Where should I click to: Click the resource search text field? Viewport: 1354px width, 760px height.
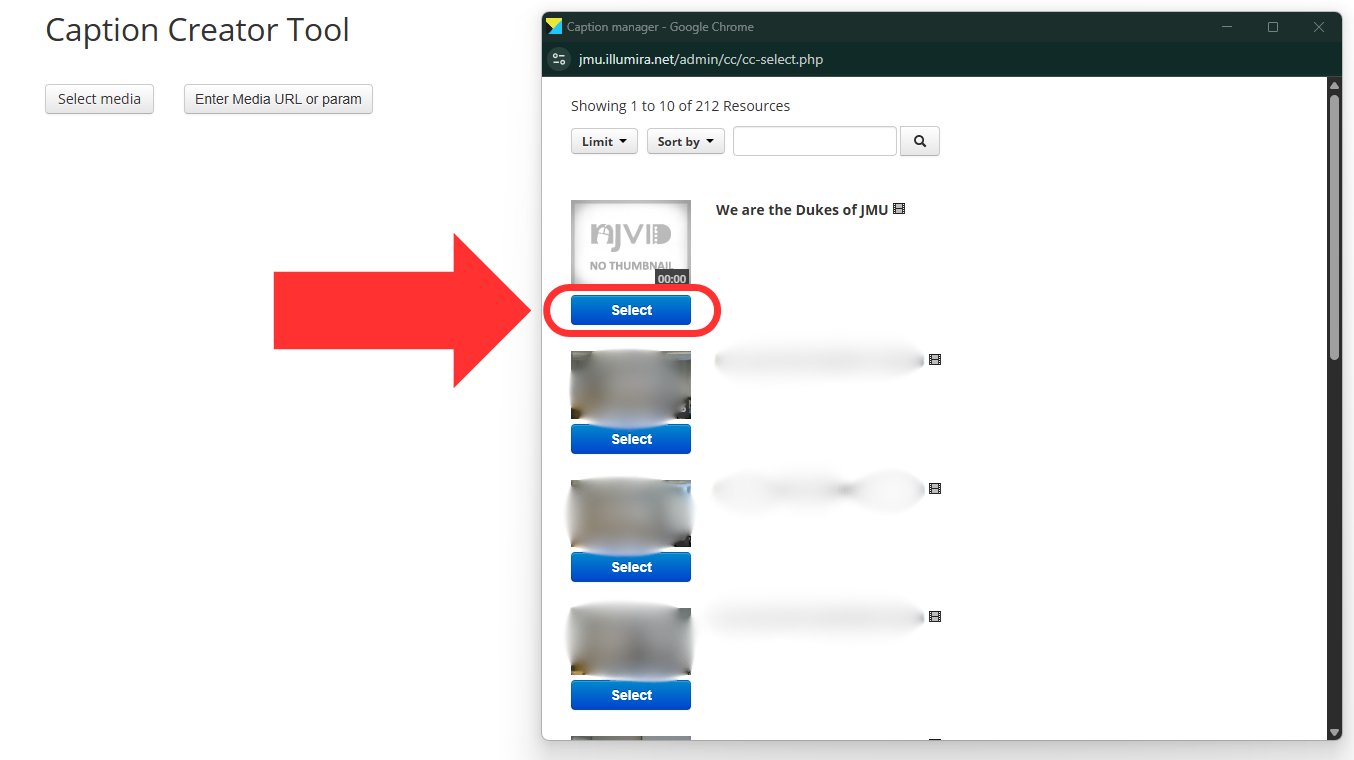[x=815, y=141]
